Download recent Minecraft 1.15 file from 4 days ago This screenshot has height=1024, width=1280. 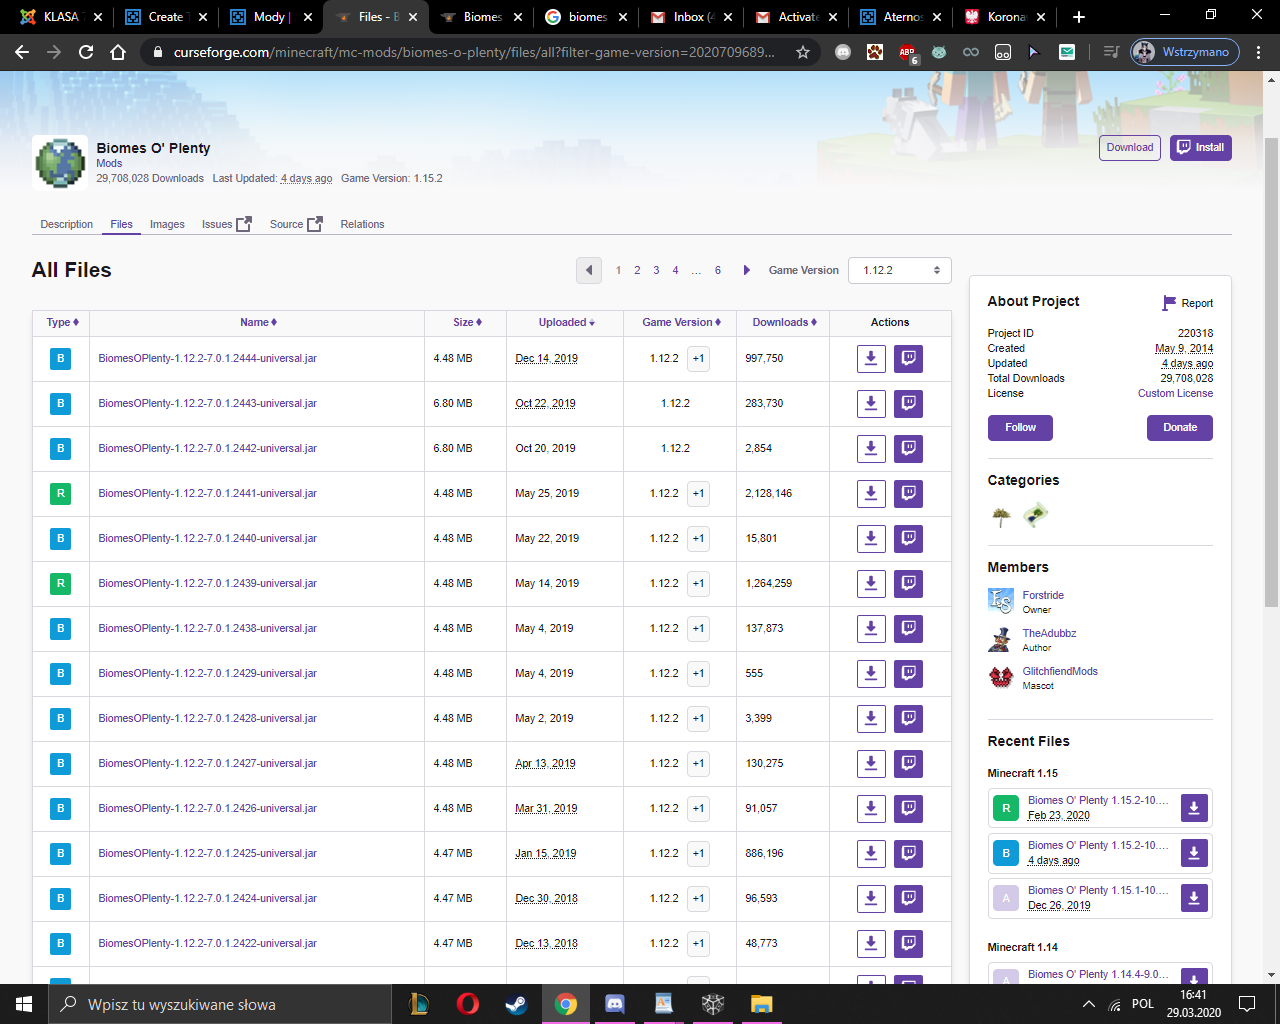pyautogui.click(x=1194, y=853)
